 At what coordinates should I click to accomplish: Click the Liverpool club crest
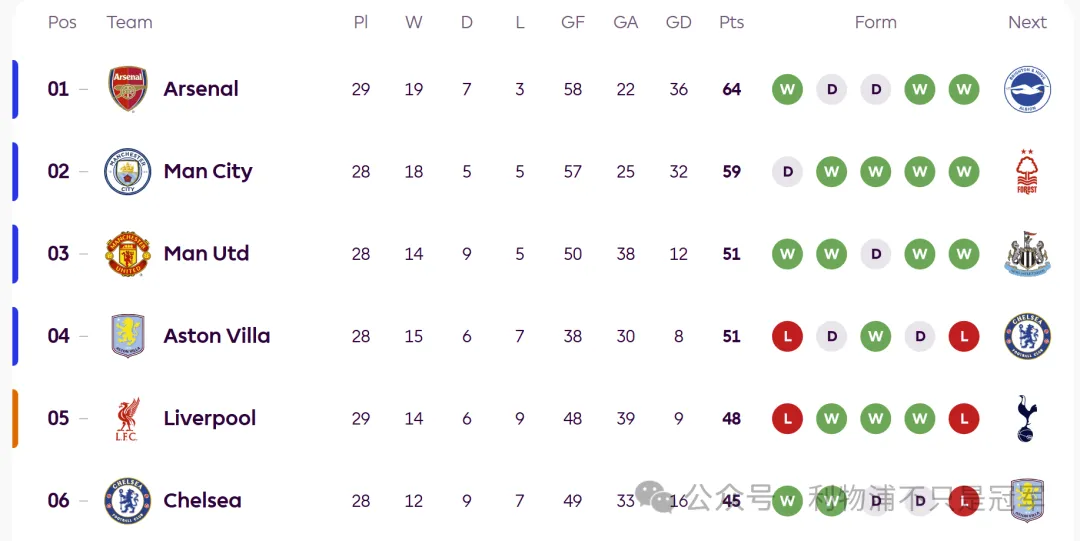point(128,419)
